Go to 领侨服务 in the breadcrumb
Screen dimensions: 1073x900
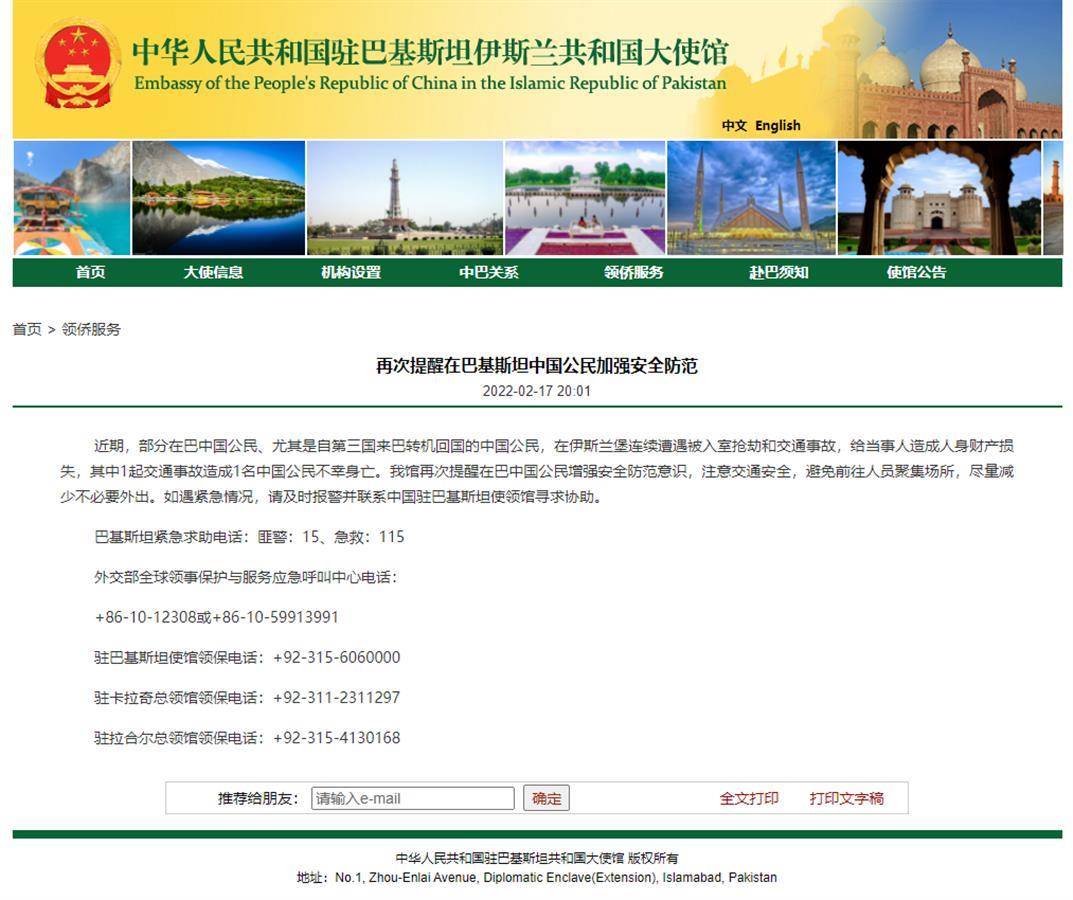click(x=91, y=329)
